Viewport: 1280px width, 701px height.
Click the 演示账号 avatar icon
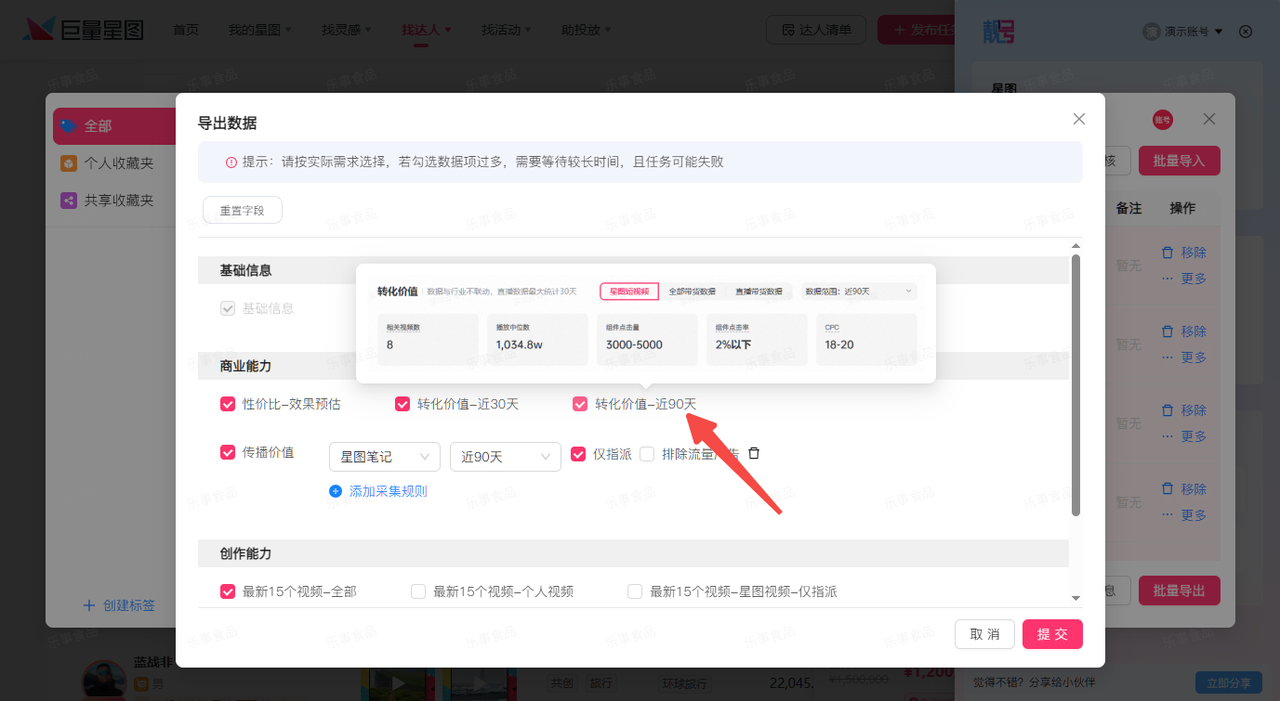1151,32
